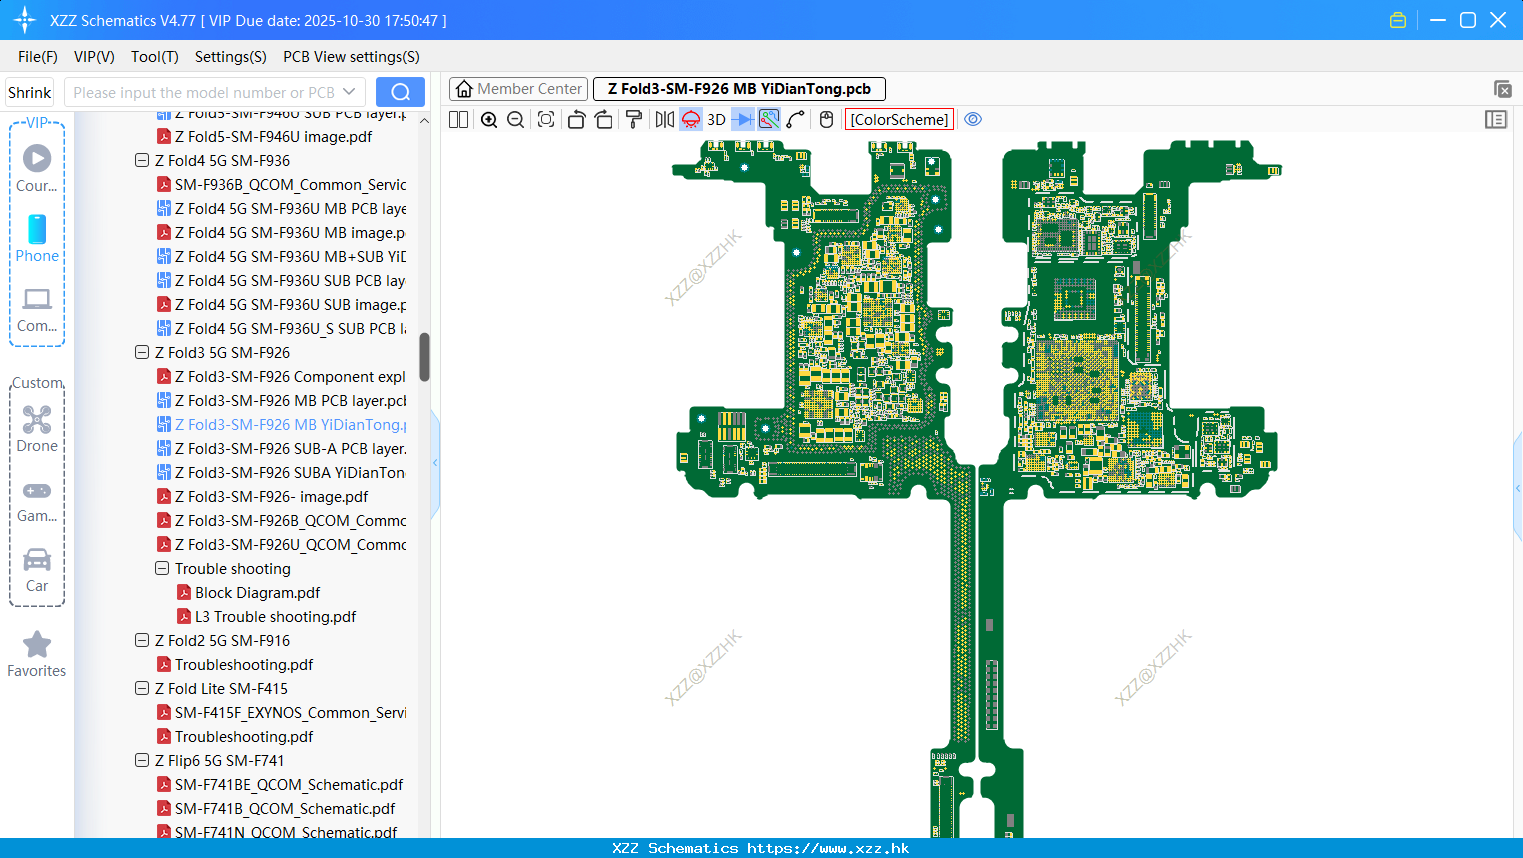Click the XZZ Schematics logo icon

pyautogui.click(x=24, y=20)
